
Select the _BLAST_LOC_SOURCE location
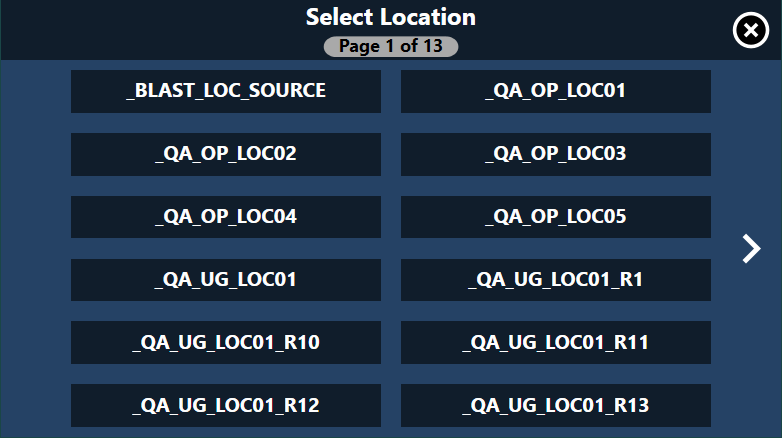coord(226,91)
